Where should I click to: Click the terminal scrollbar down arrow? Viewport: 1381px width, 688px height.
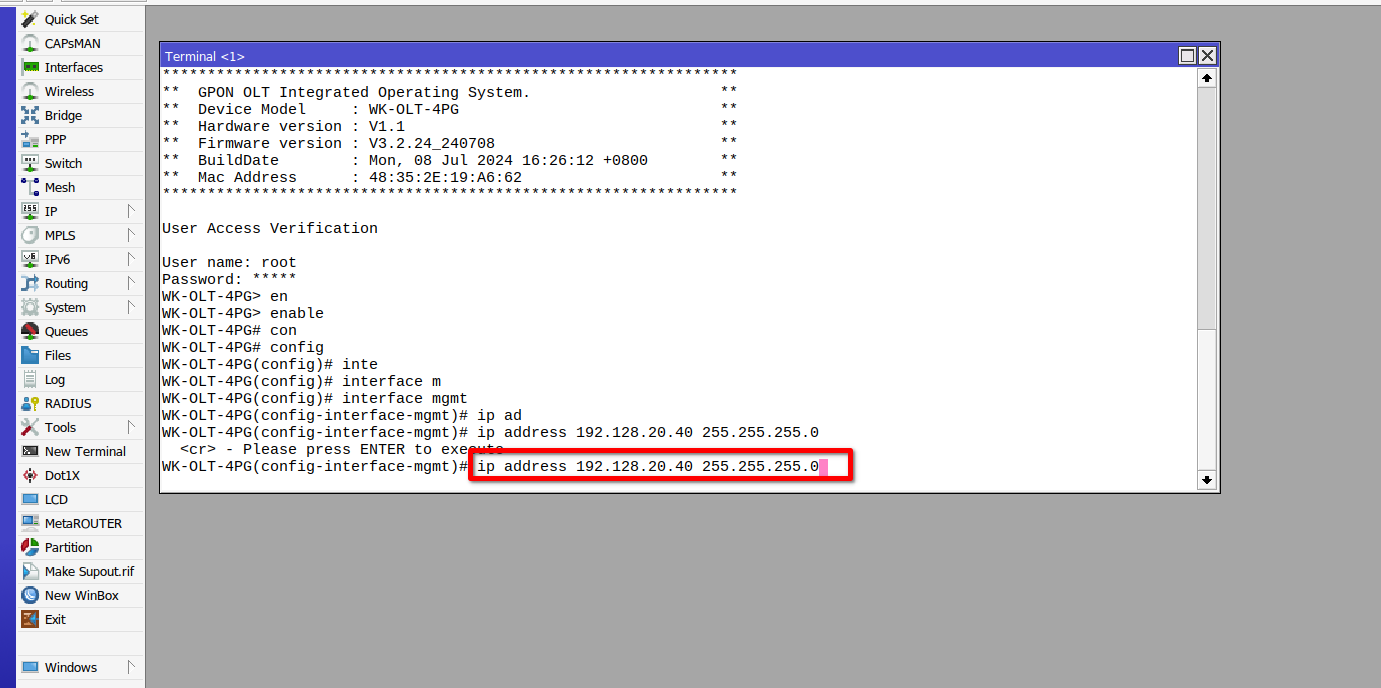coord(1207,481)
